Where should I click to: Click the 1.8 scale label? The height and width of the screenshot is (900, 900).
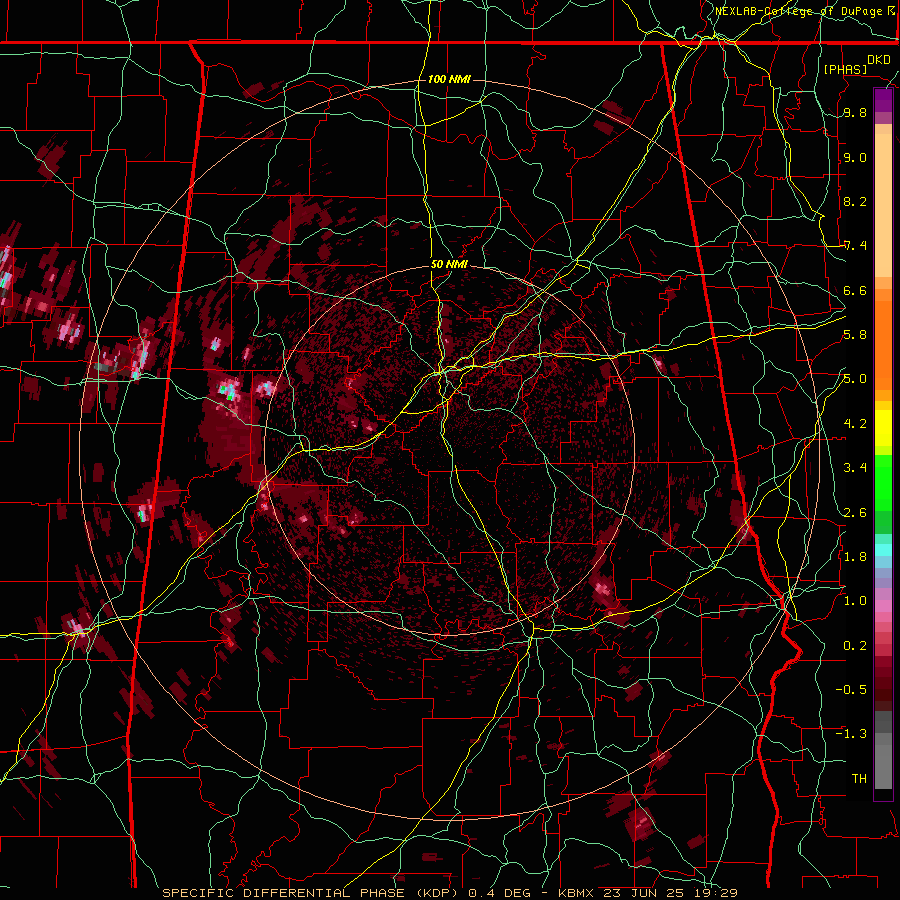(x=855, y=557)
